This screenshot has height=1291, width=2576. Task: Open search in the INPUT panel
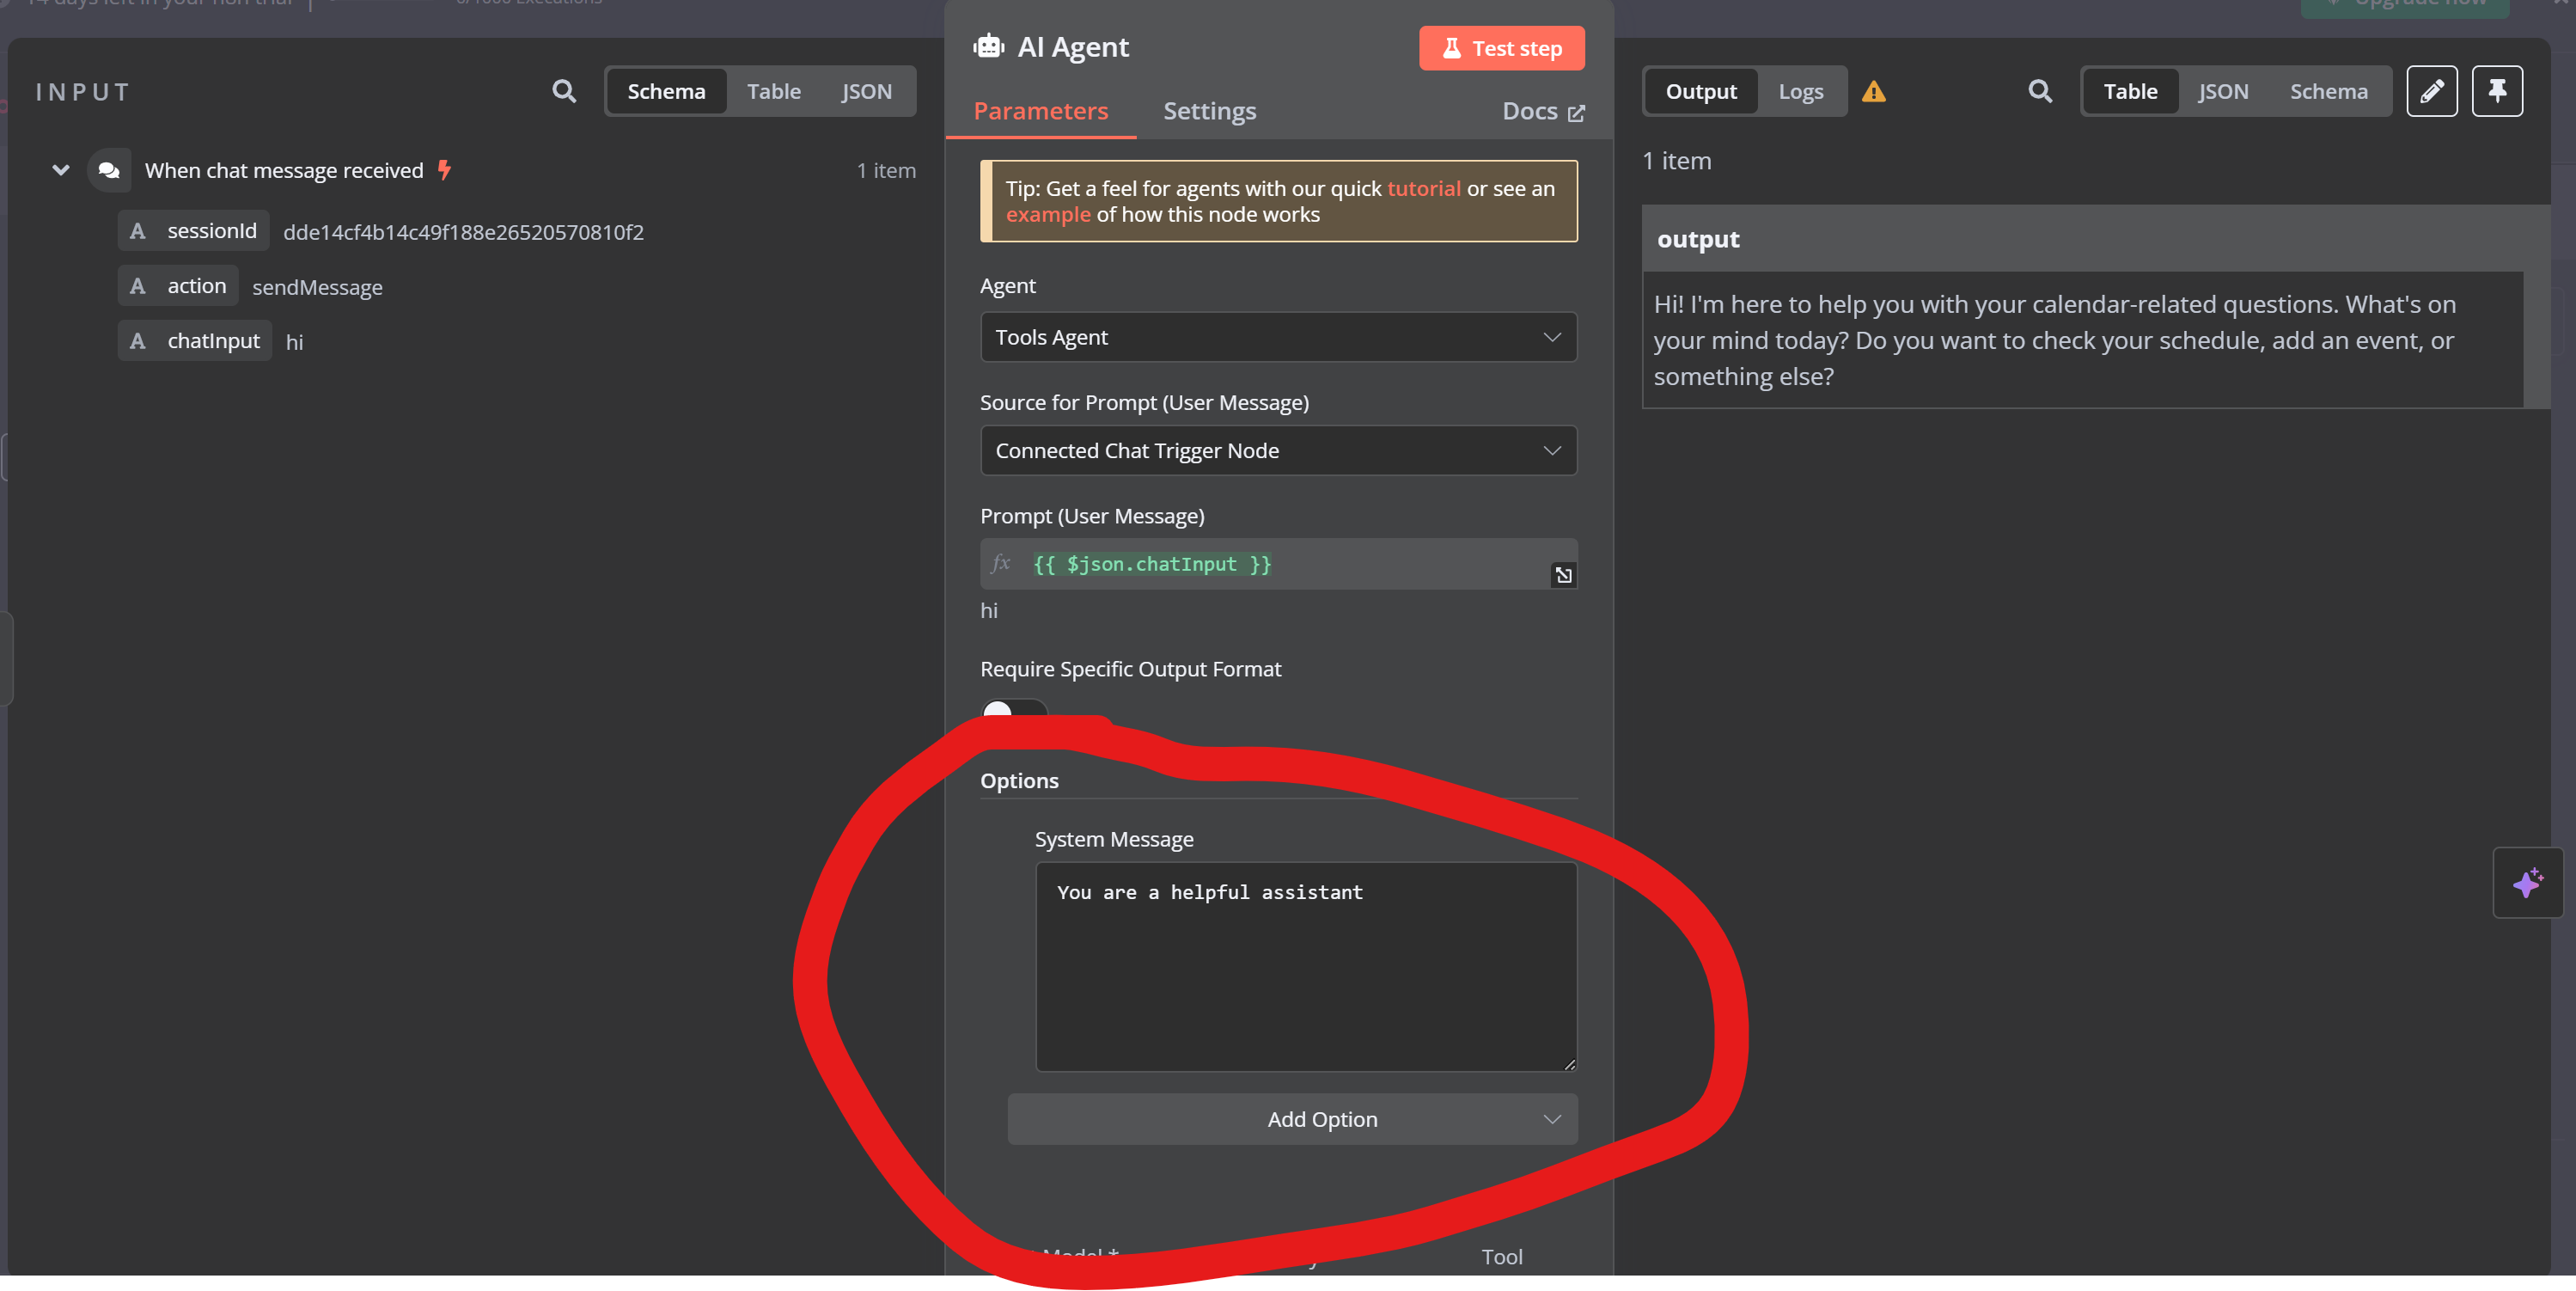click(x=564, y=91)
